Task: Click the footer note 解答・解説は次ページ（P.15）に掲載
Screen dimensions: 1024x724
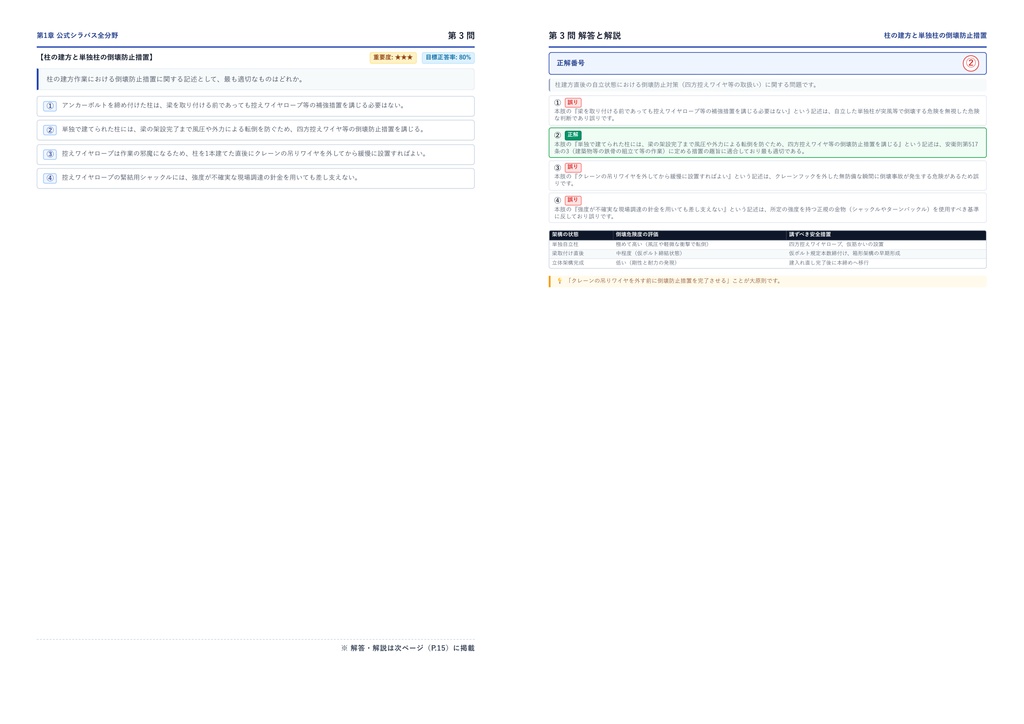Action: tap(408, 648)
